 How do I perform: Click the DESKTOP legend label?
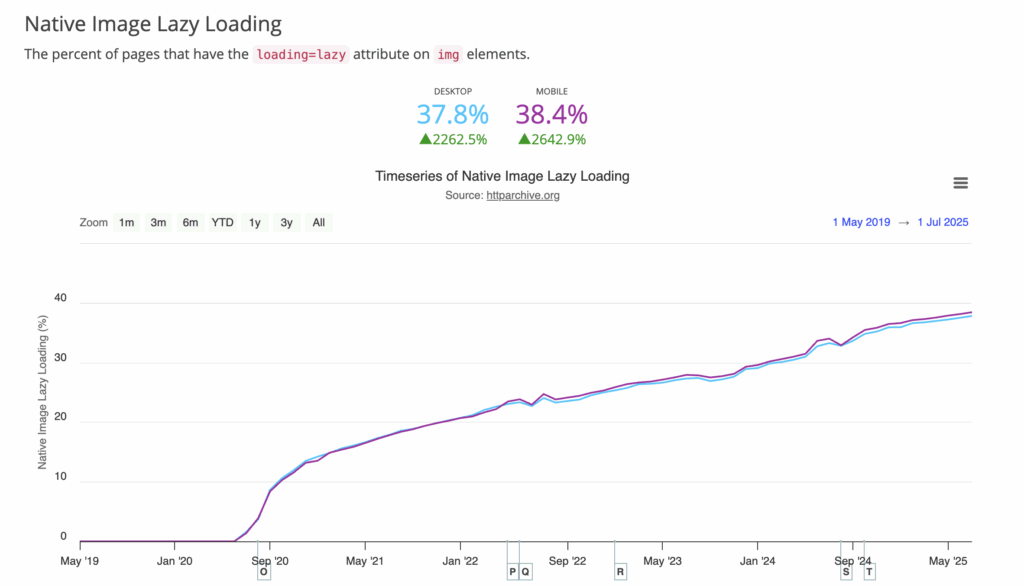[453, 91]
